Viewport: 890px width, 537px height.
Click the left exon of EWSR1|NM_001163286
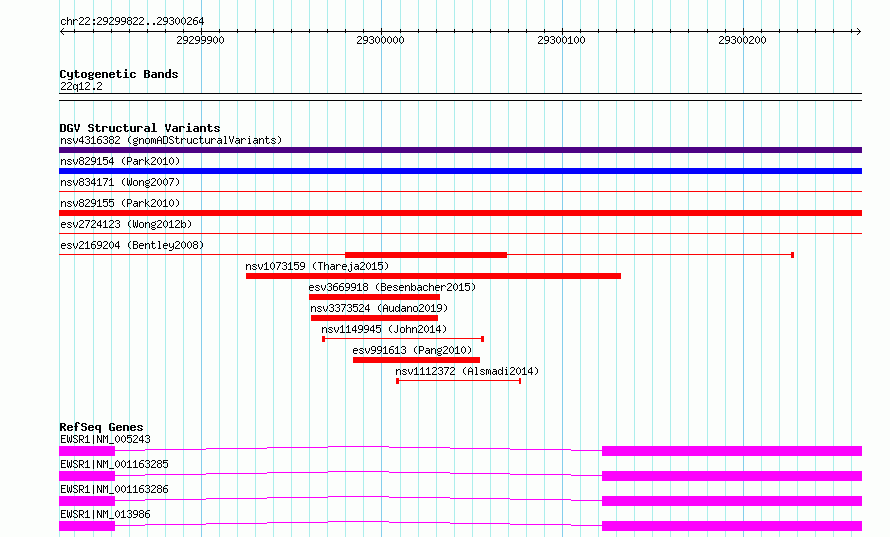tap(87, 501)
